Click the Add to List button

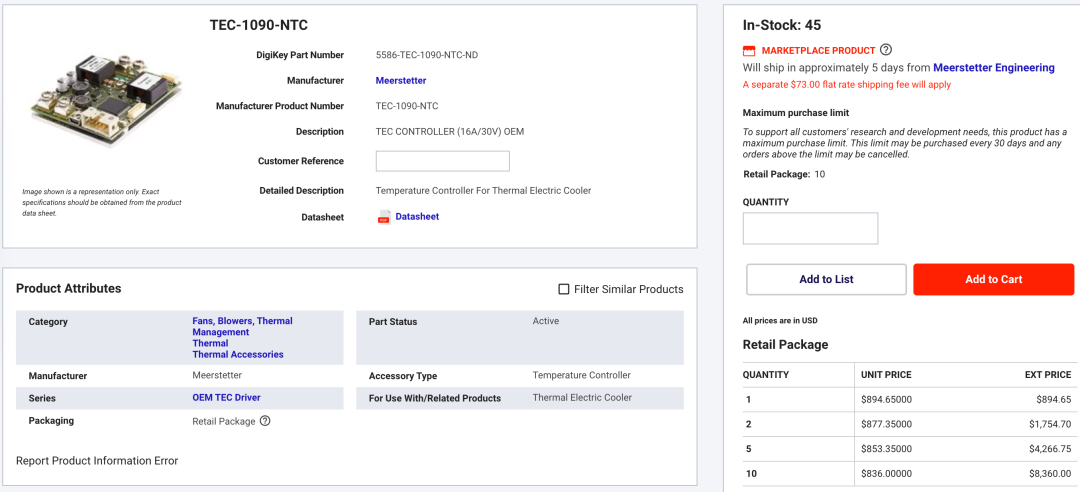826,279
